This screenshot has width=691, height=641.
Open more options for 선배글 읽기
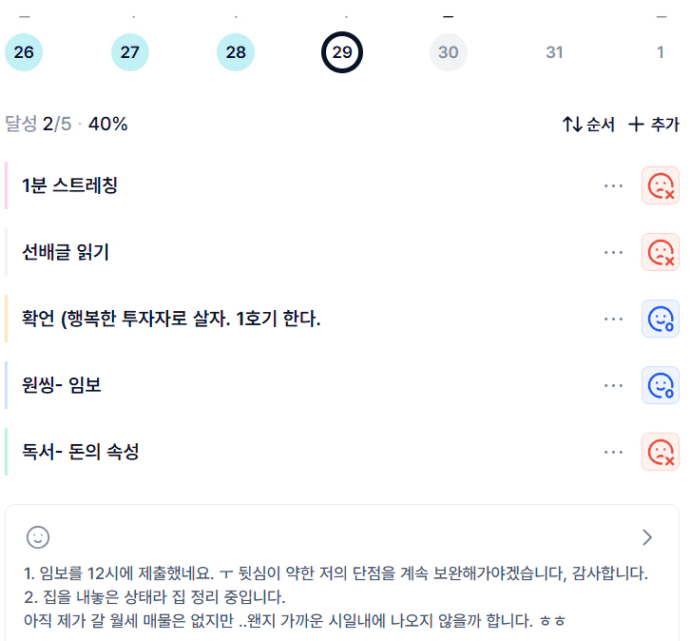click(x=613, y=252)
